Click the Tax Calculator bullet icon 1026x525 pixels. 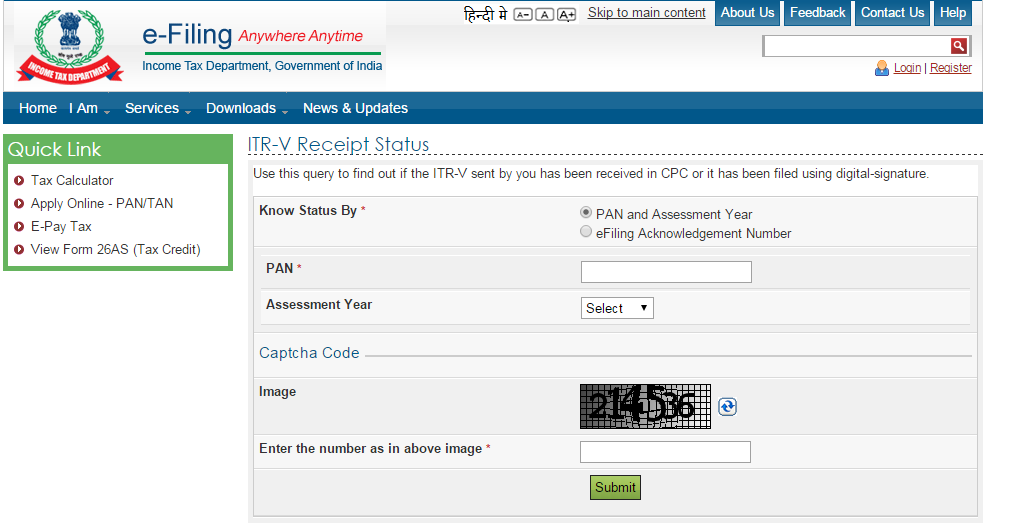pyautogui.click(x=19, y=180)
